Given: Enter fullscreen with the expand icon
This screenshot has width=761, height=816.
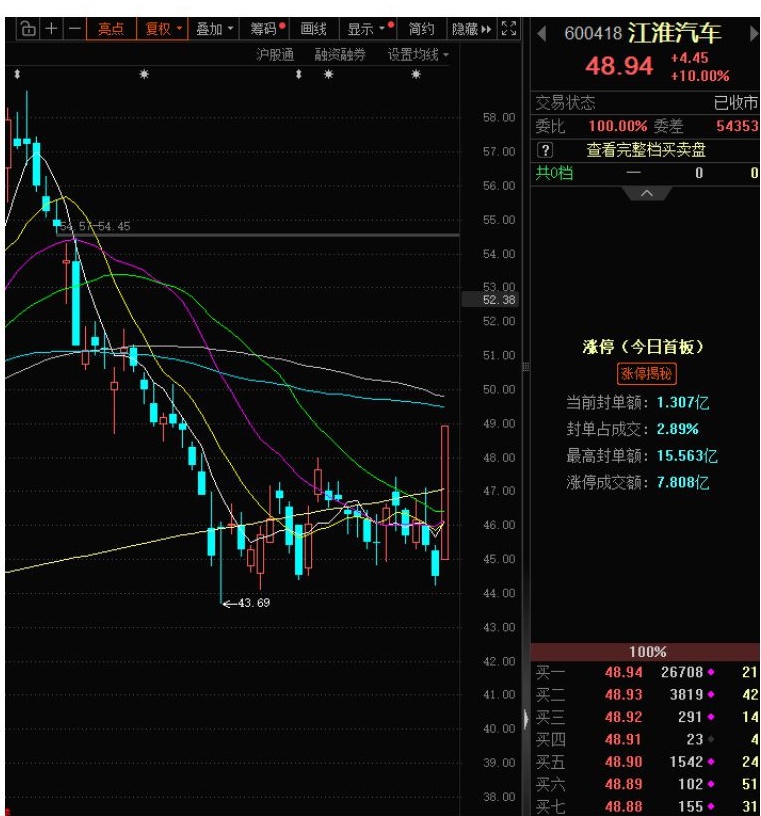Looking at the screenshot, I should tap(509, 29).
